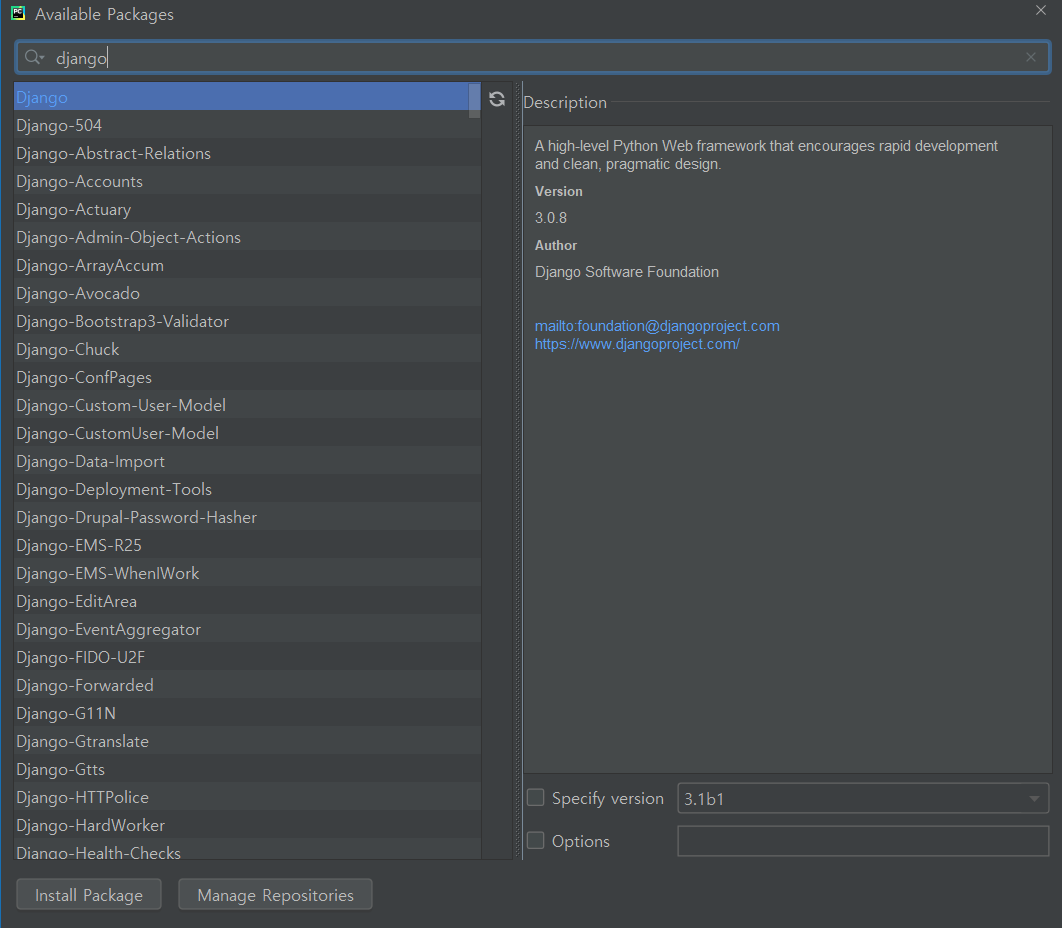1062x928 pixels.
Task: Click the package list scrollbar thumb
Action: [x=474, y=100]
